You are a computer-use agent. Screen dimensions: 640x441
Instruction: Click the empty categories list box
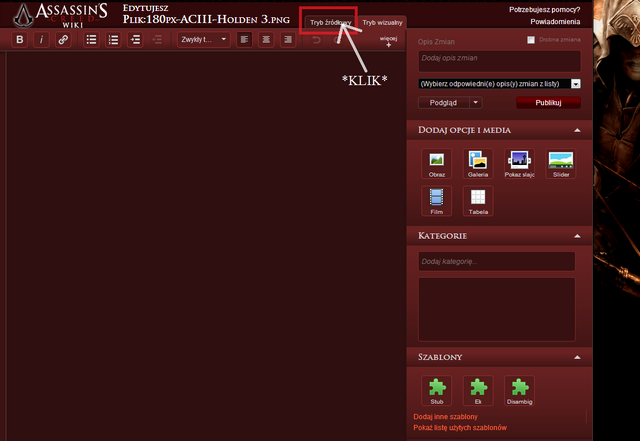497,310
